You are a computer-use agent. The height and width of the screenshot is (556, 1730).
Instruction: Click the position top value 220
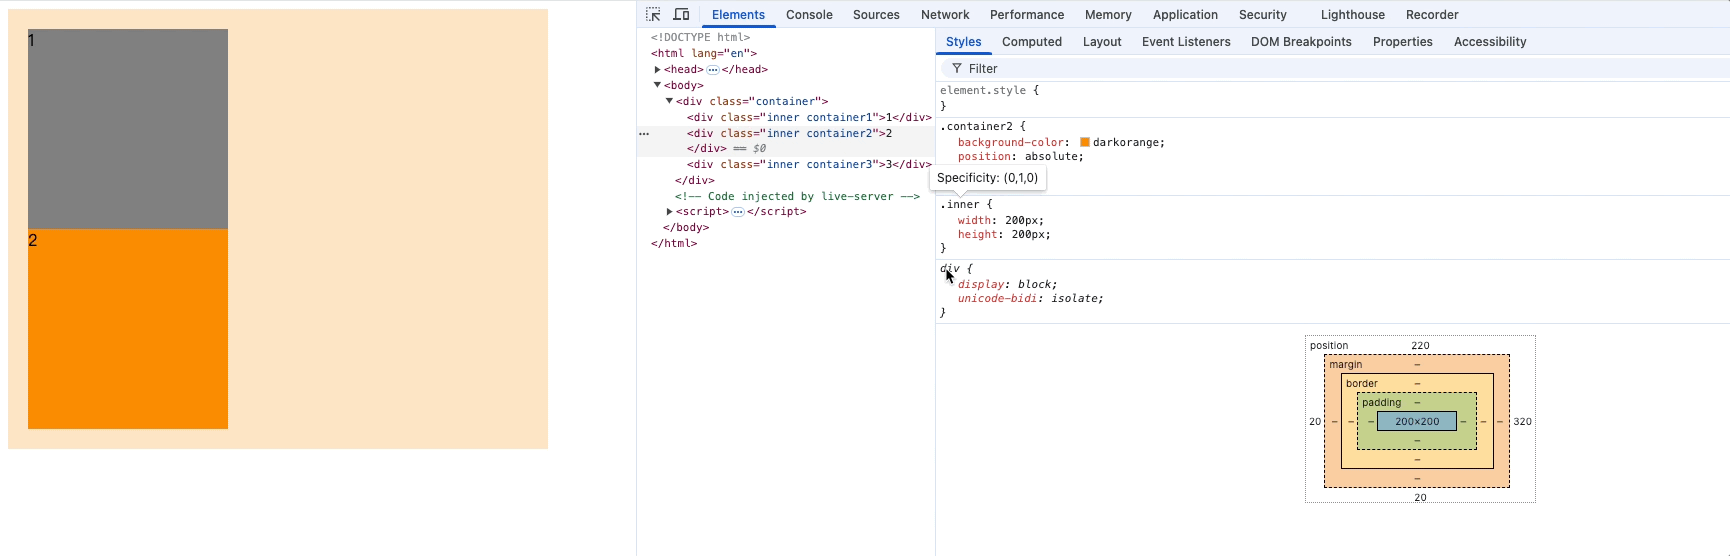click(1420, 346)
